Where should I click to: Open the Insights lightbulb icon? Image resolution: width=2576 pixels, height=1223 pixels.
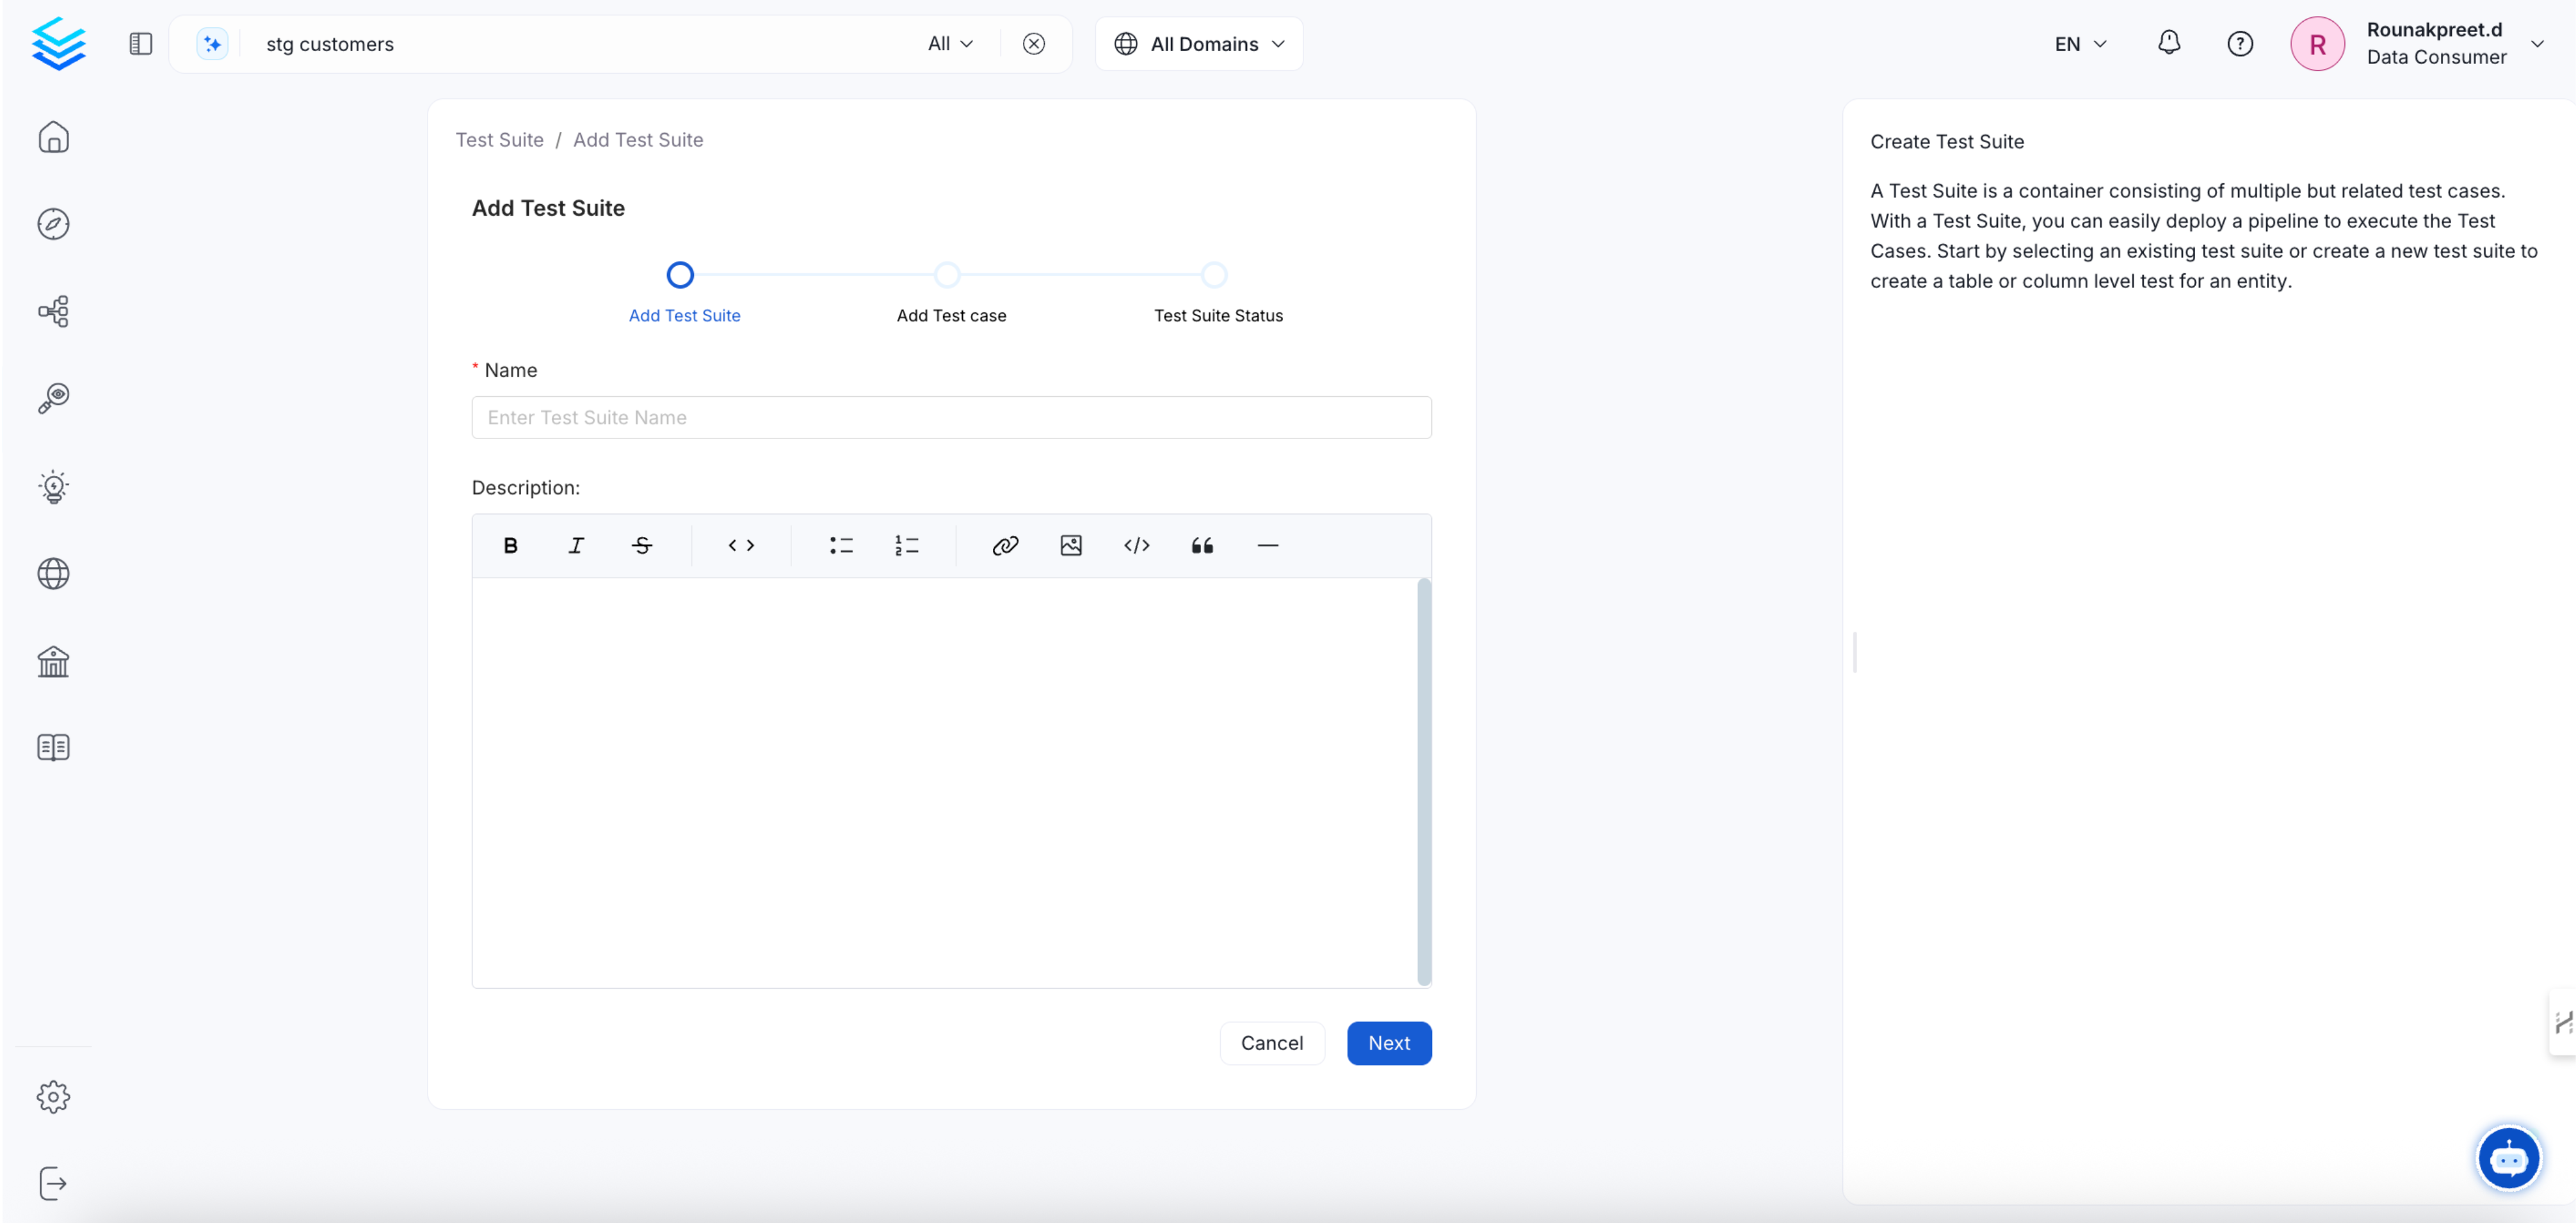53,487
